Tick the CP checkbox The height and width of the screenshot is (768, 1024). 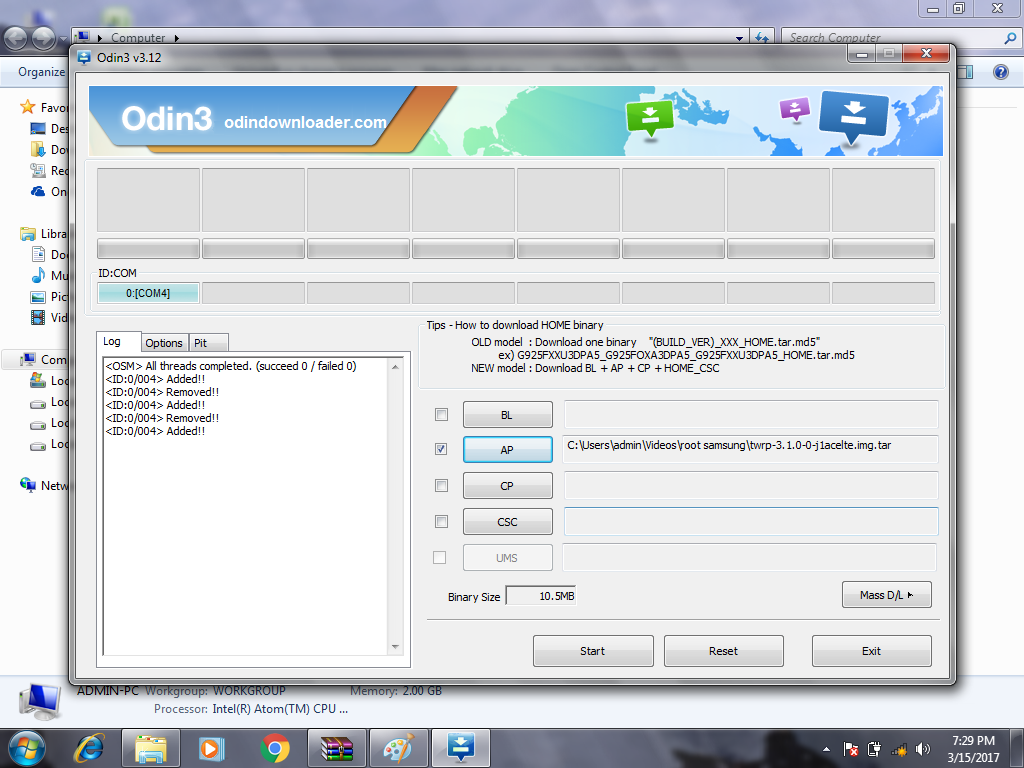(441, 485)
